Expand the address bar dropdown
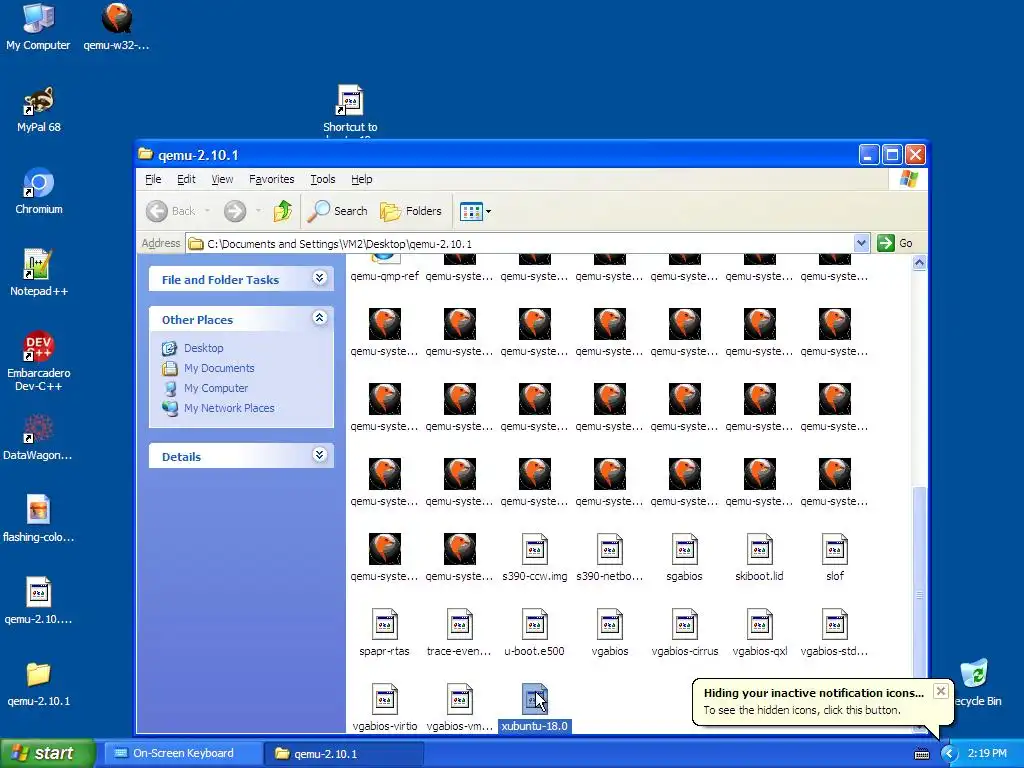The image size is (1024, 768). (861, 243)
